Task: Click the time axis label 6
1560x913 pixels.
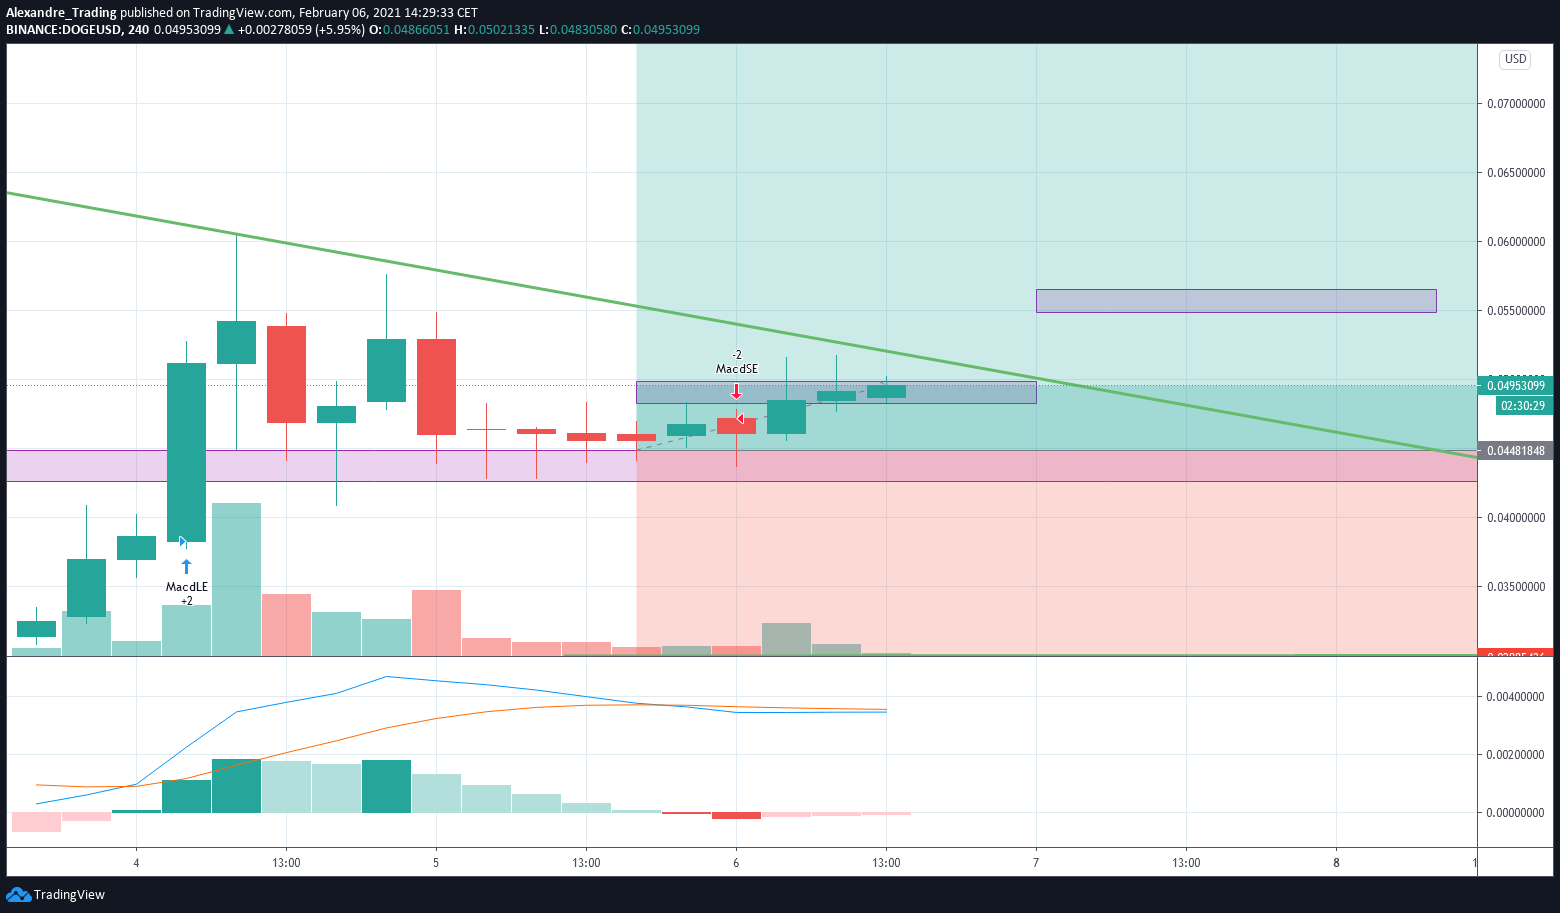Action: pyautogui.click(x=736, y=863)
